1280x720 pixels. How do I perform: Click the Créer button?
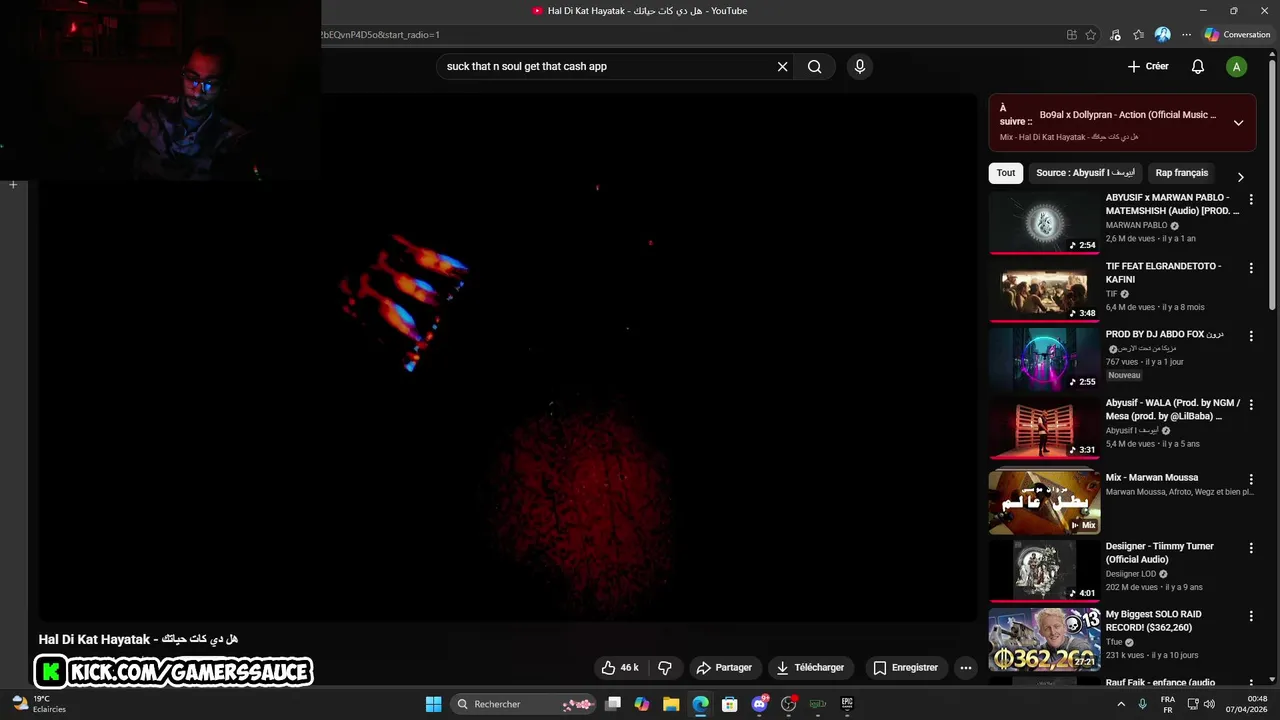pos(1148,67)
